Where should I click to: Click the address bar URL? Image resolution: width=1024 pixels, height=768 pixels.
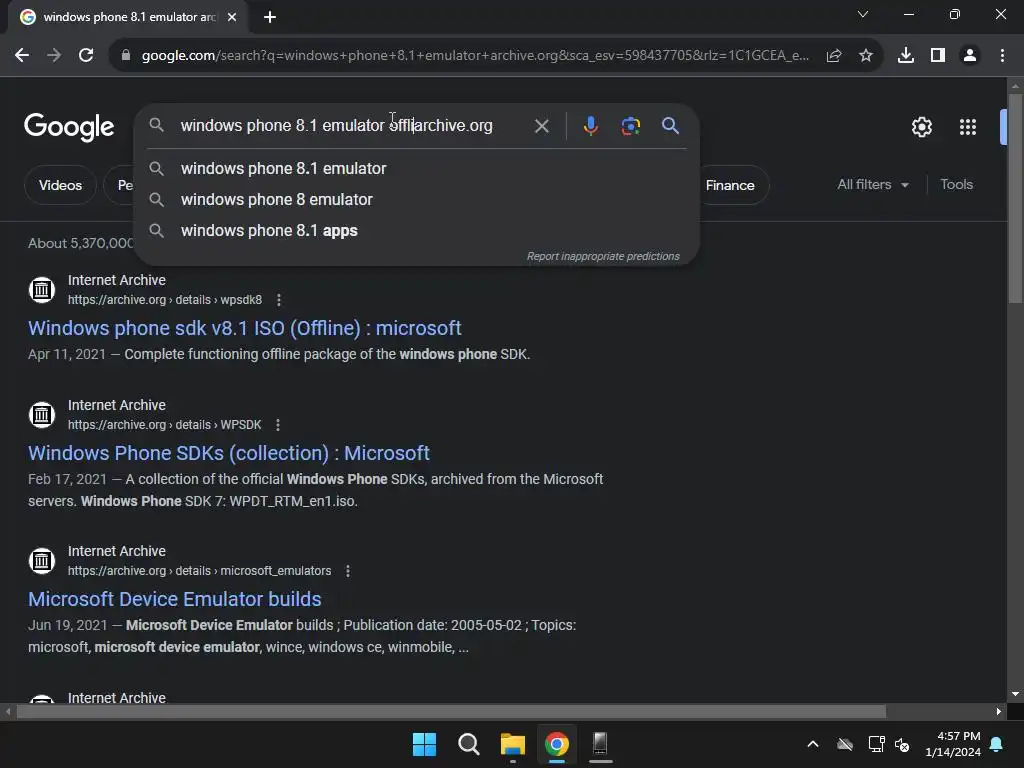[475, 56]
